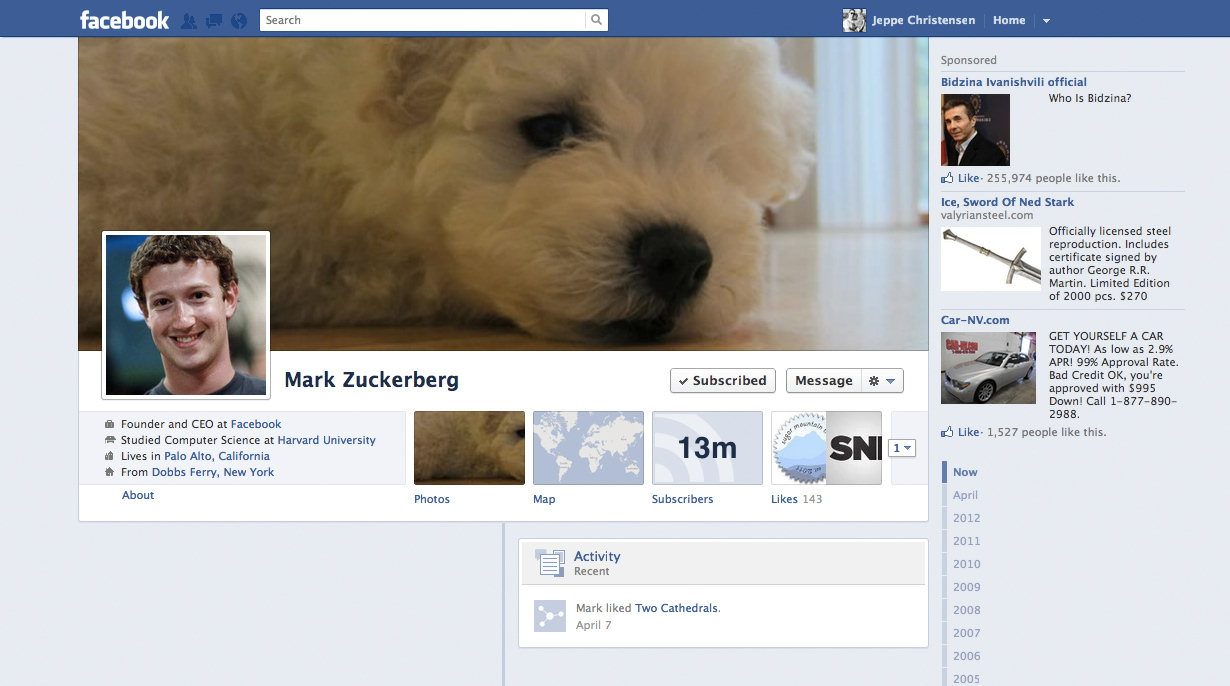Jump to April on the timeline
1230x686 pixels.
[965, 495]
